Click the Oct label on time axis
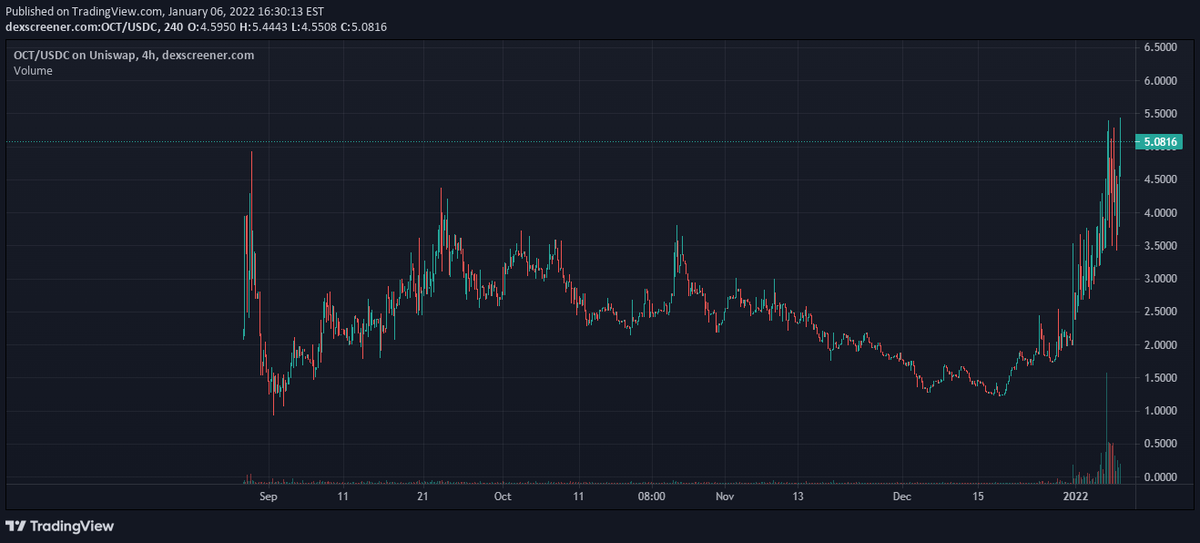 pyautogui.click(x=503, y=496)
